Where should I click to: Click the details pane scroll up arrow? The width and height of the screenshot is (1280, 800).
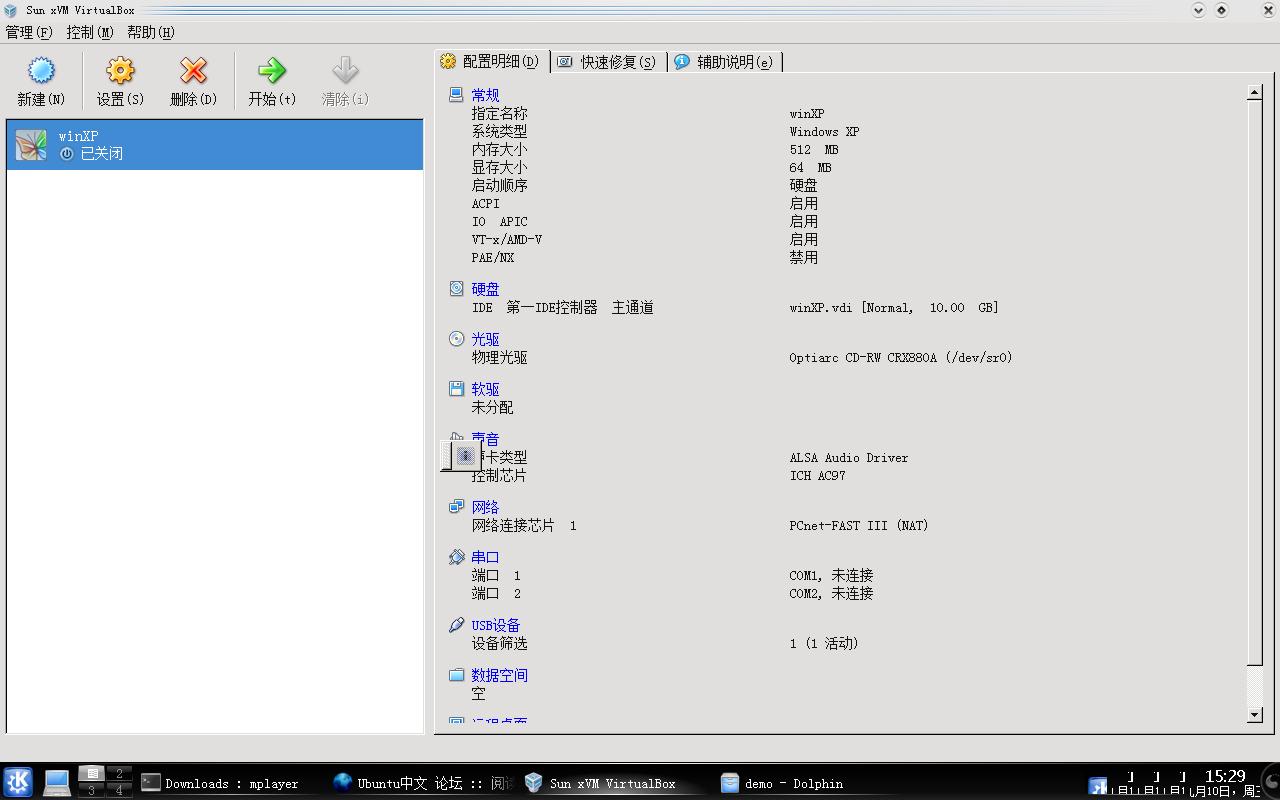(1255, 93)
